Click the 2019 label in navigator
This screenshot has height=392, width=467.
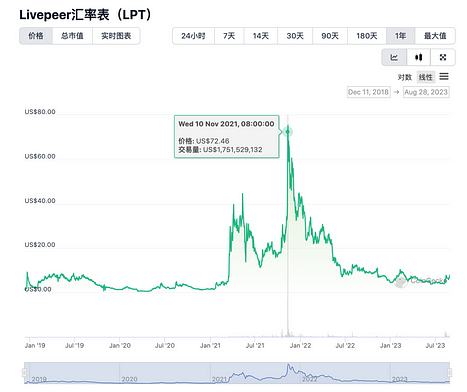39,379
